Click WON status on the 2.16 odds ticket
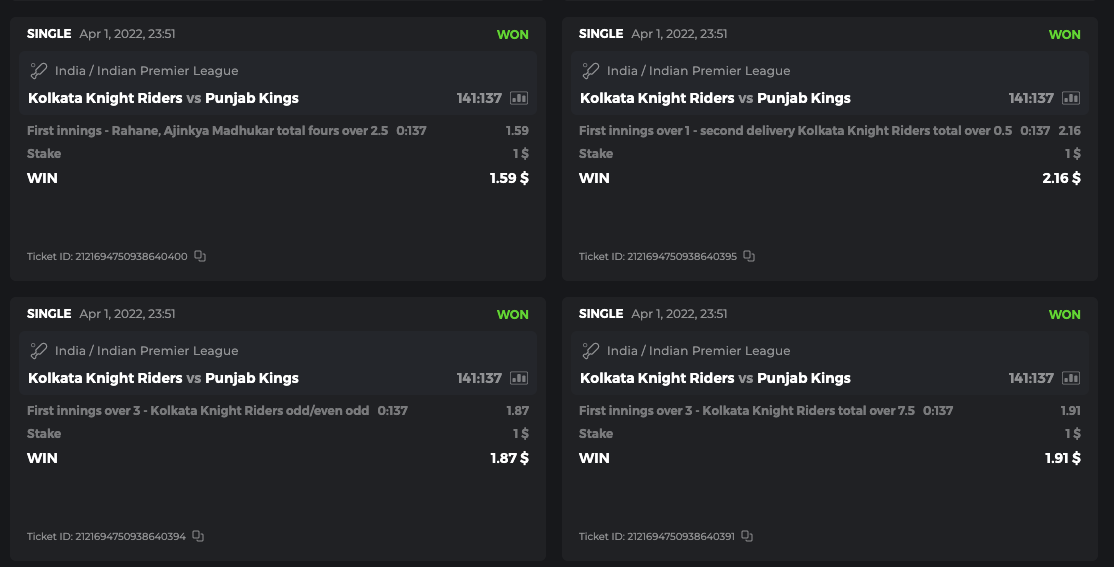 [1064, 34]
